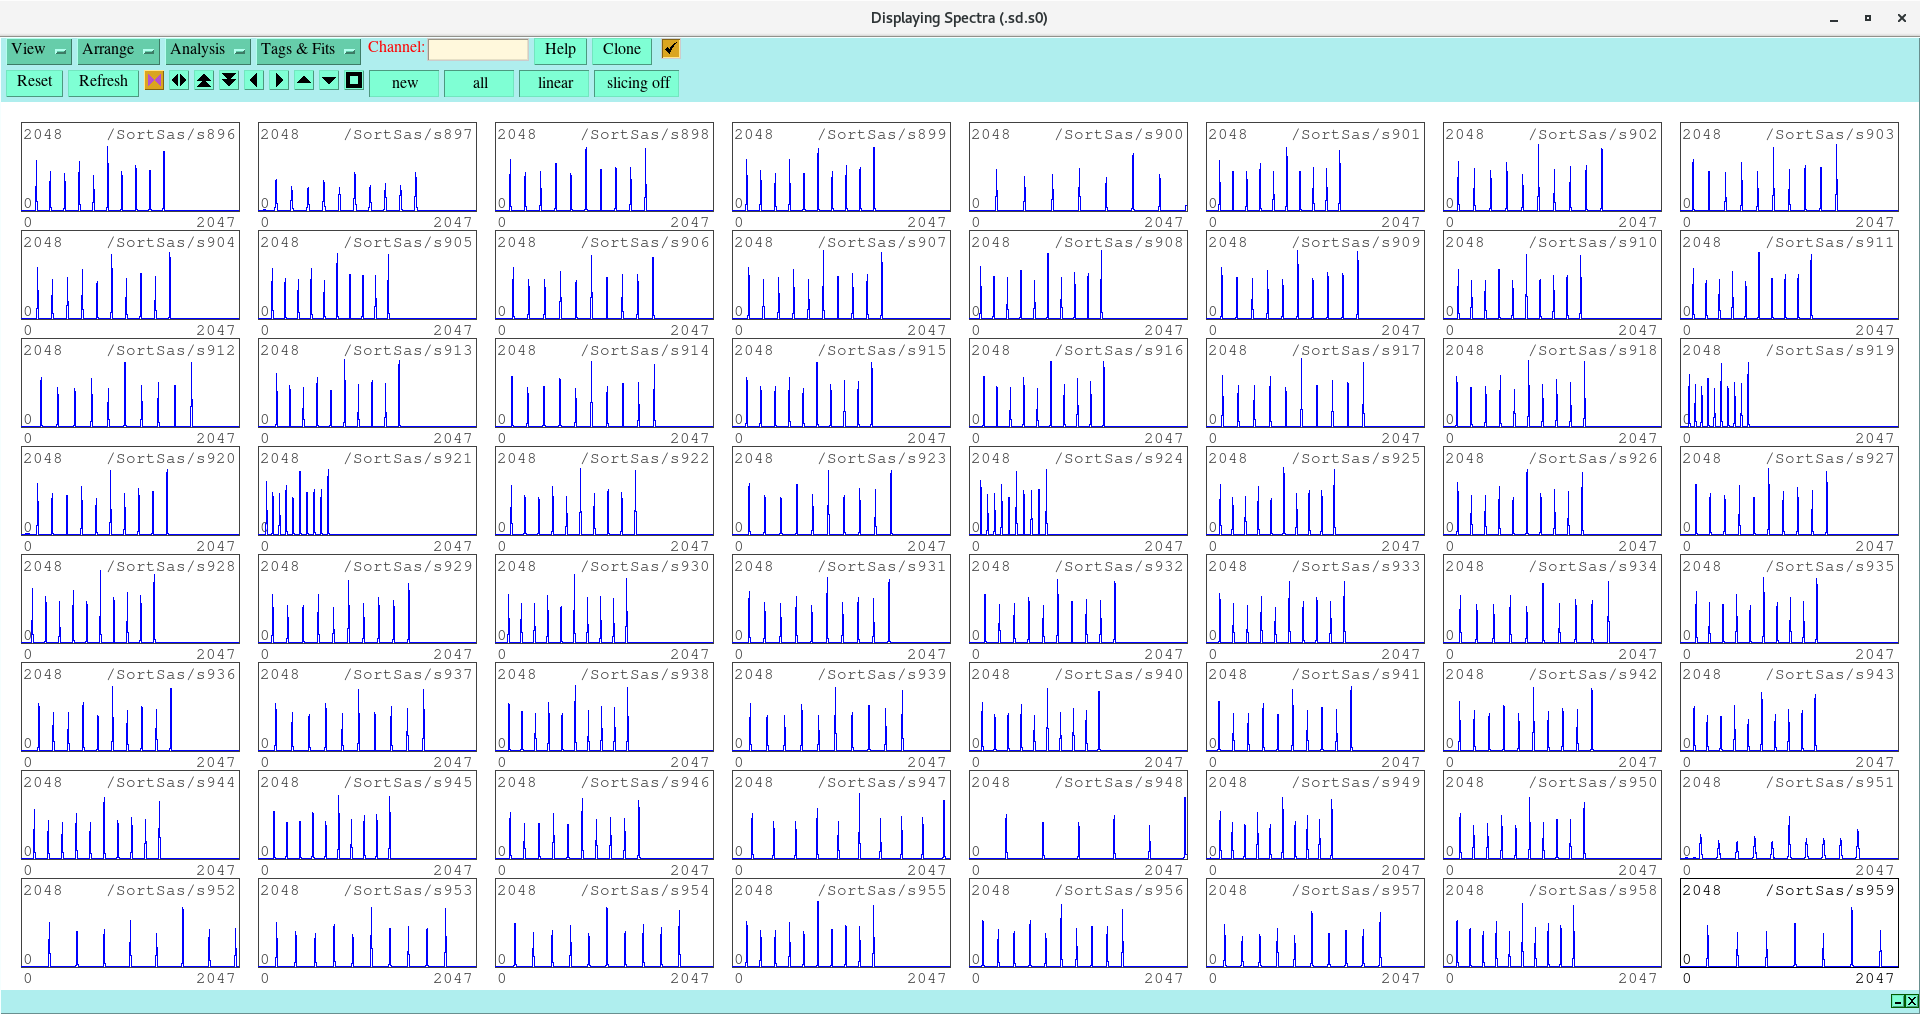The height and width of the screenshot is (1014, 1920).
Task: Select spectrum /SortSas/s900
Action: [x=1078, y=167]
